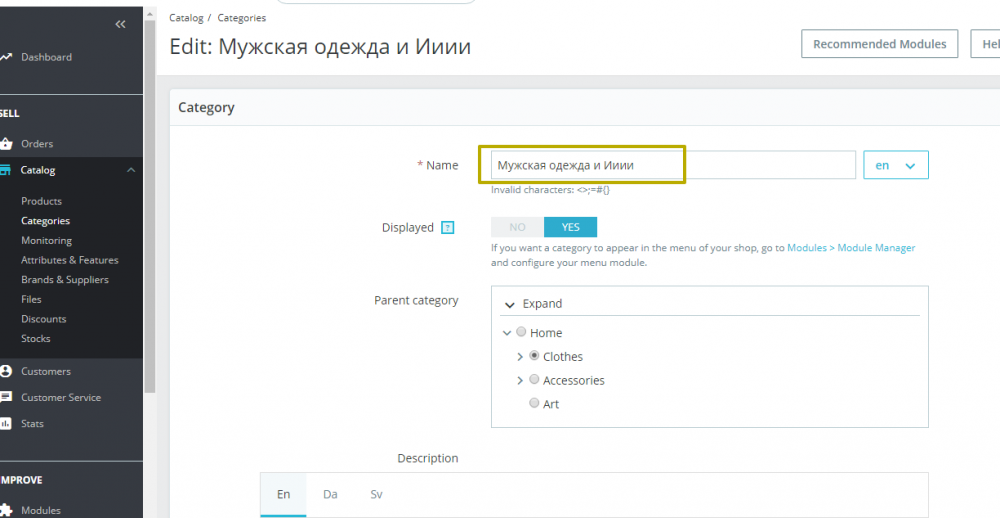1000x518 pixels.
Task: Expand the Clothes tree node arrow
Action: click(x=520, y=357)
